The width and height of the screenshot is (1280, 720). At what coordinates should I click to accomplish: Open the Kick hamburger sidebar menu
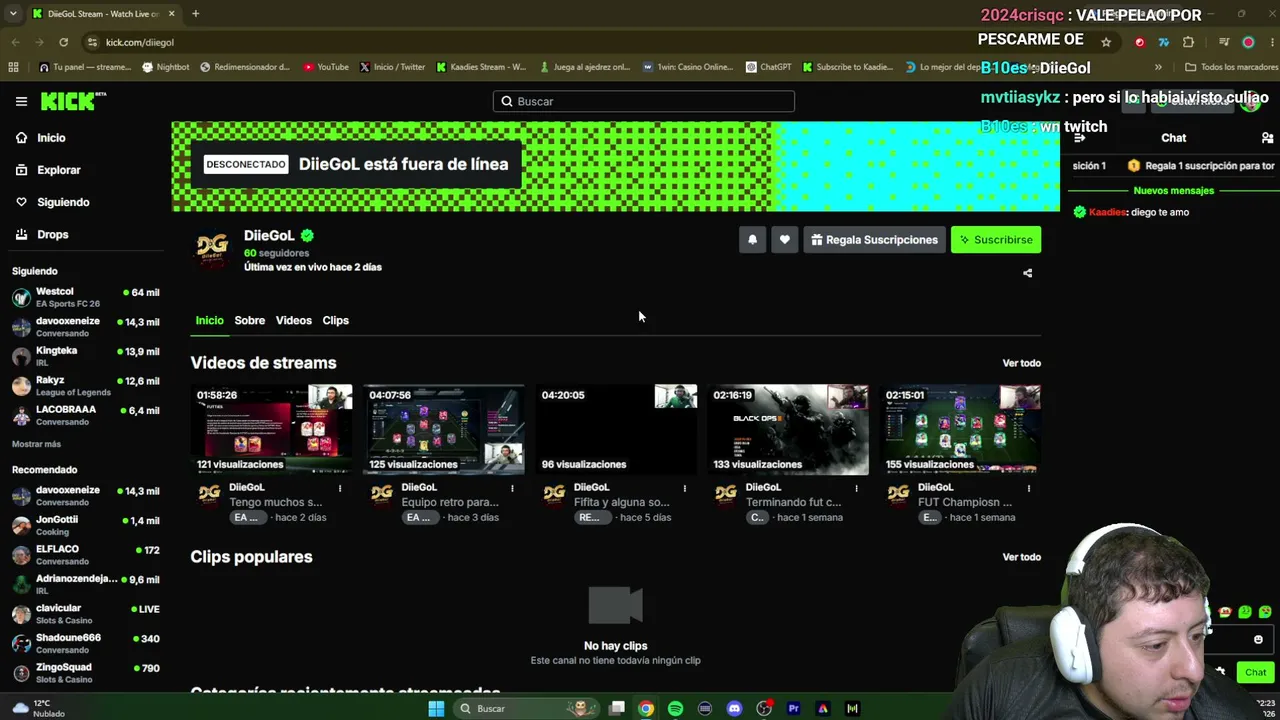21,101
